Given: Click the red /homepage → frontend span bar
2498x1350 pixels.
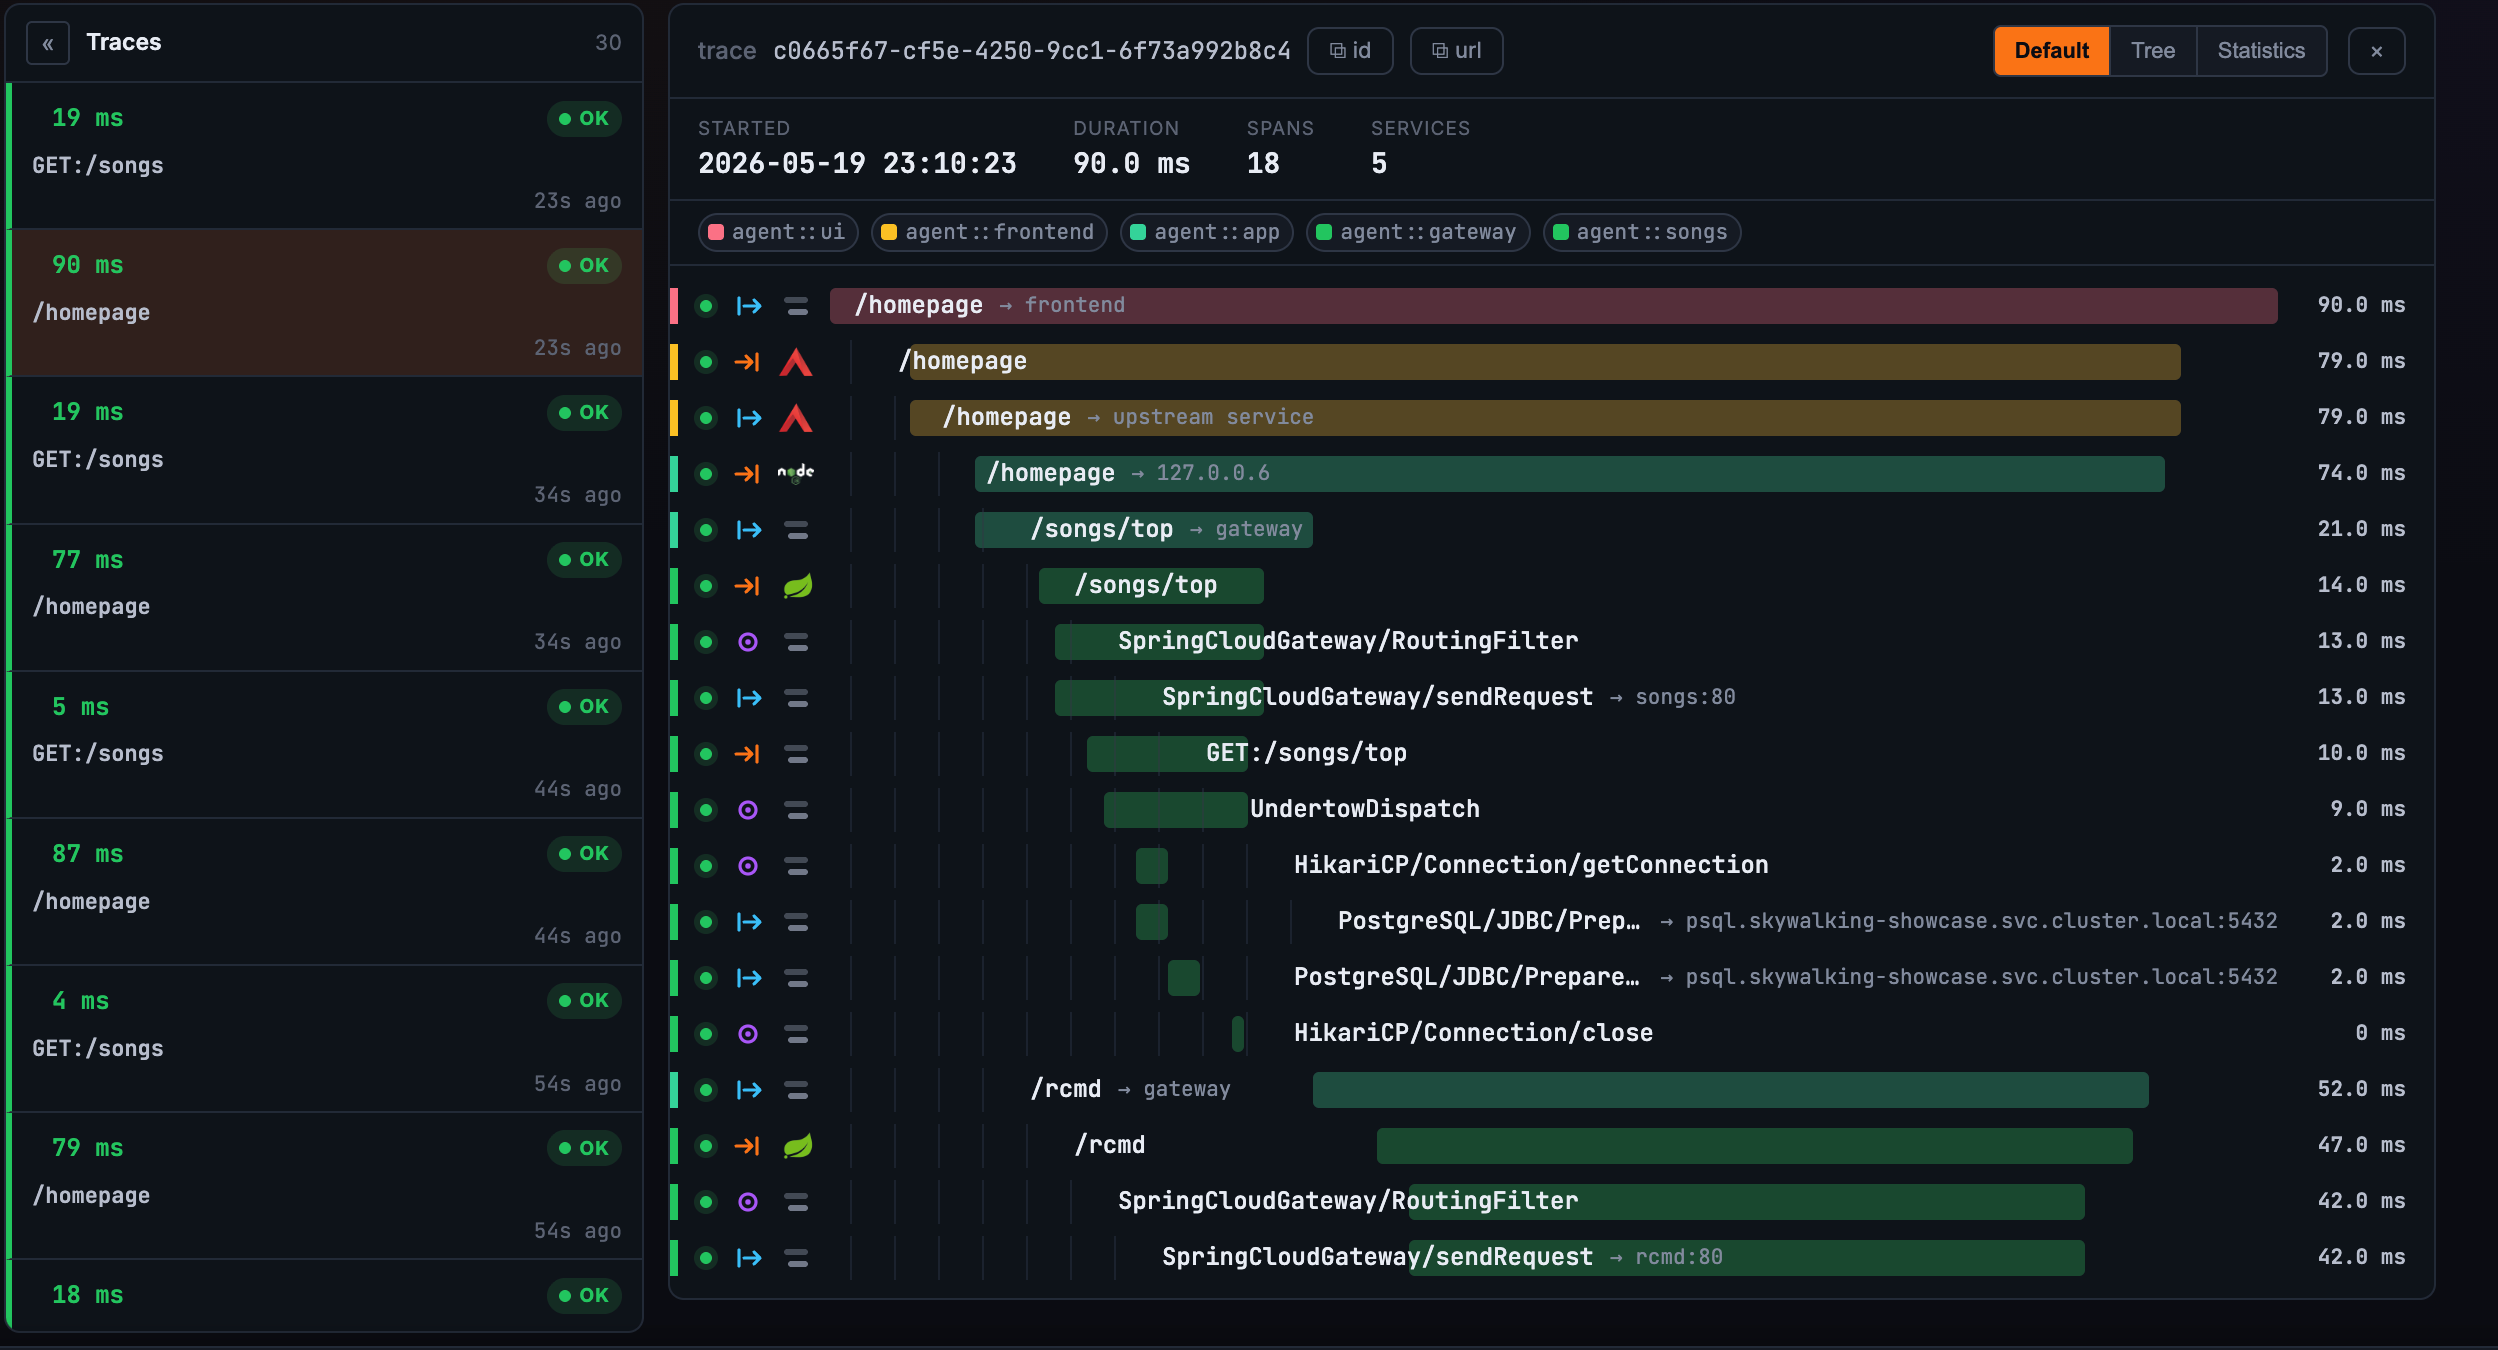Looking at the screenshot, I should coord(1553,306).
